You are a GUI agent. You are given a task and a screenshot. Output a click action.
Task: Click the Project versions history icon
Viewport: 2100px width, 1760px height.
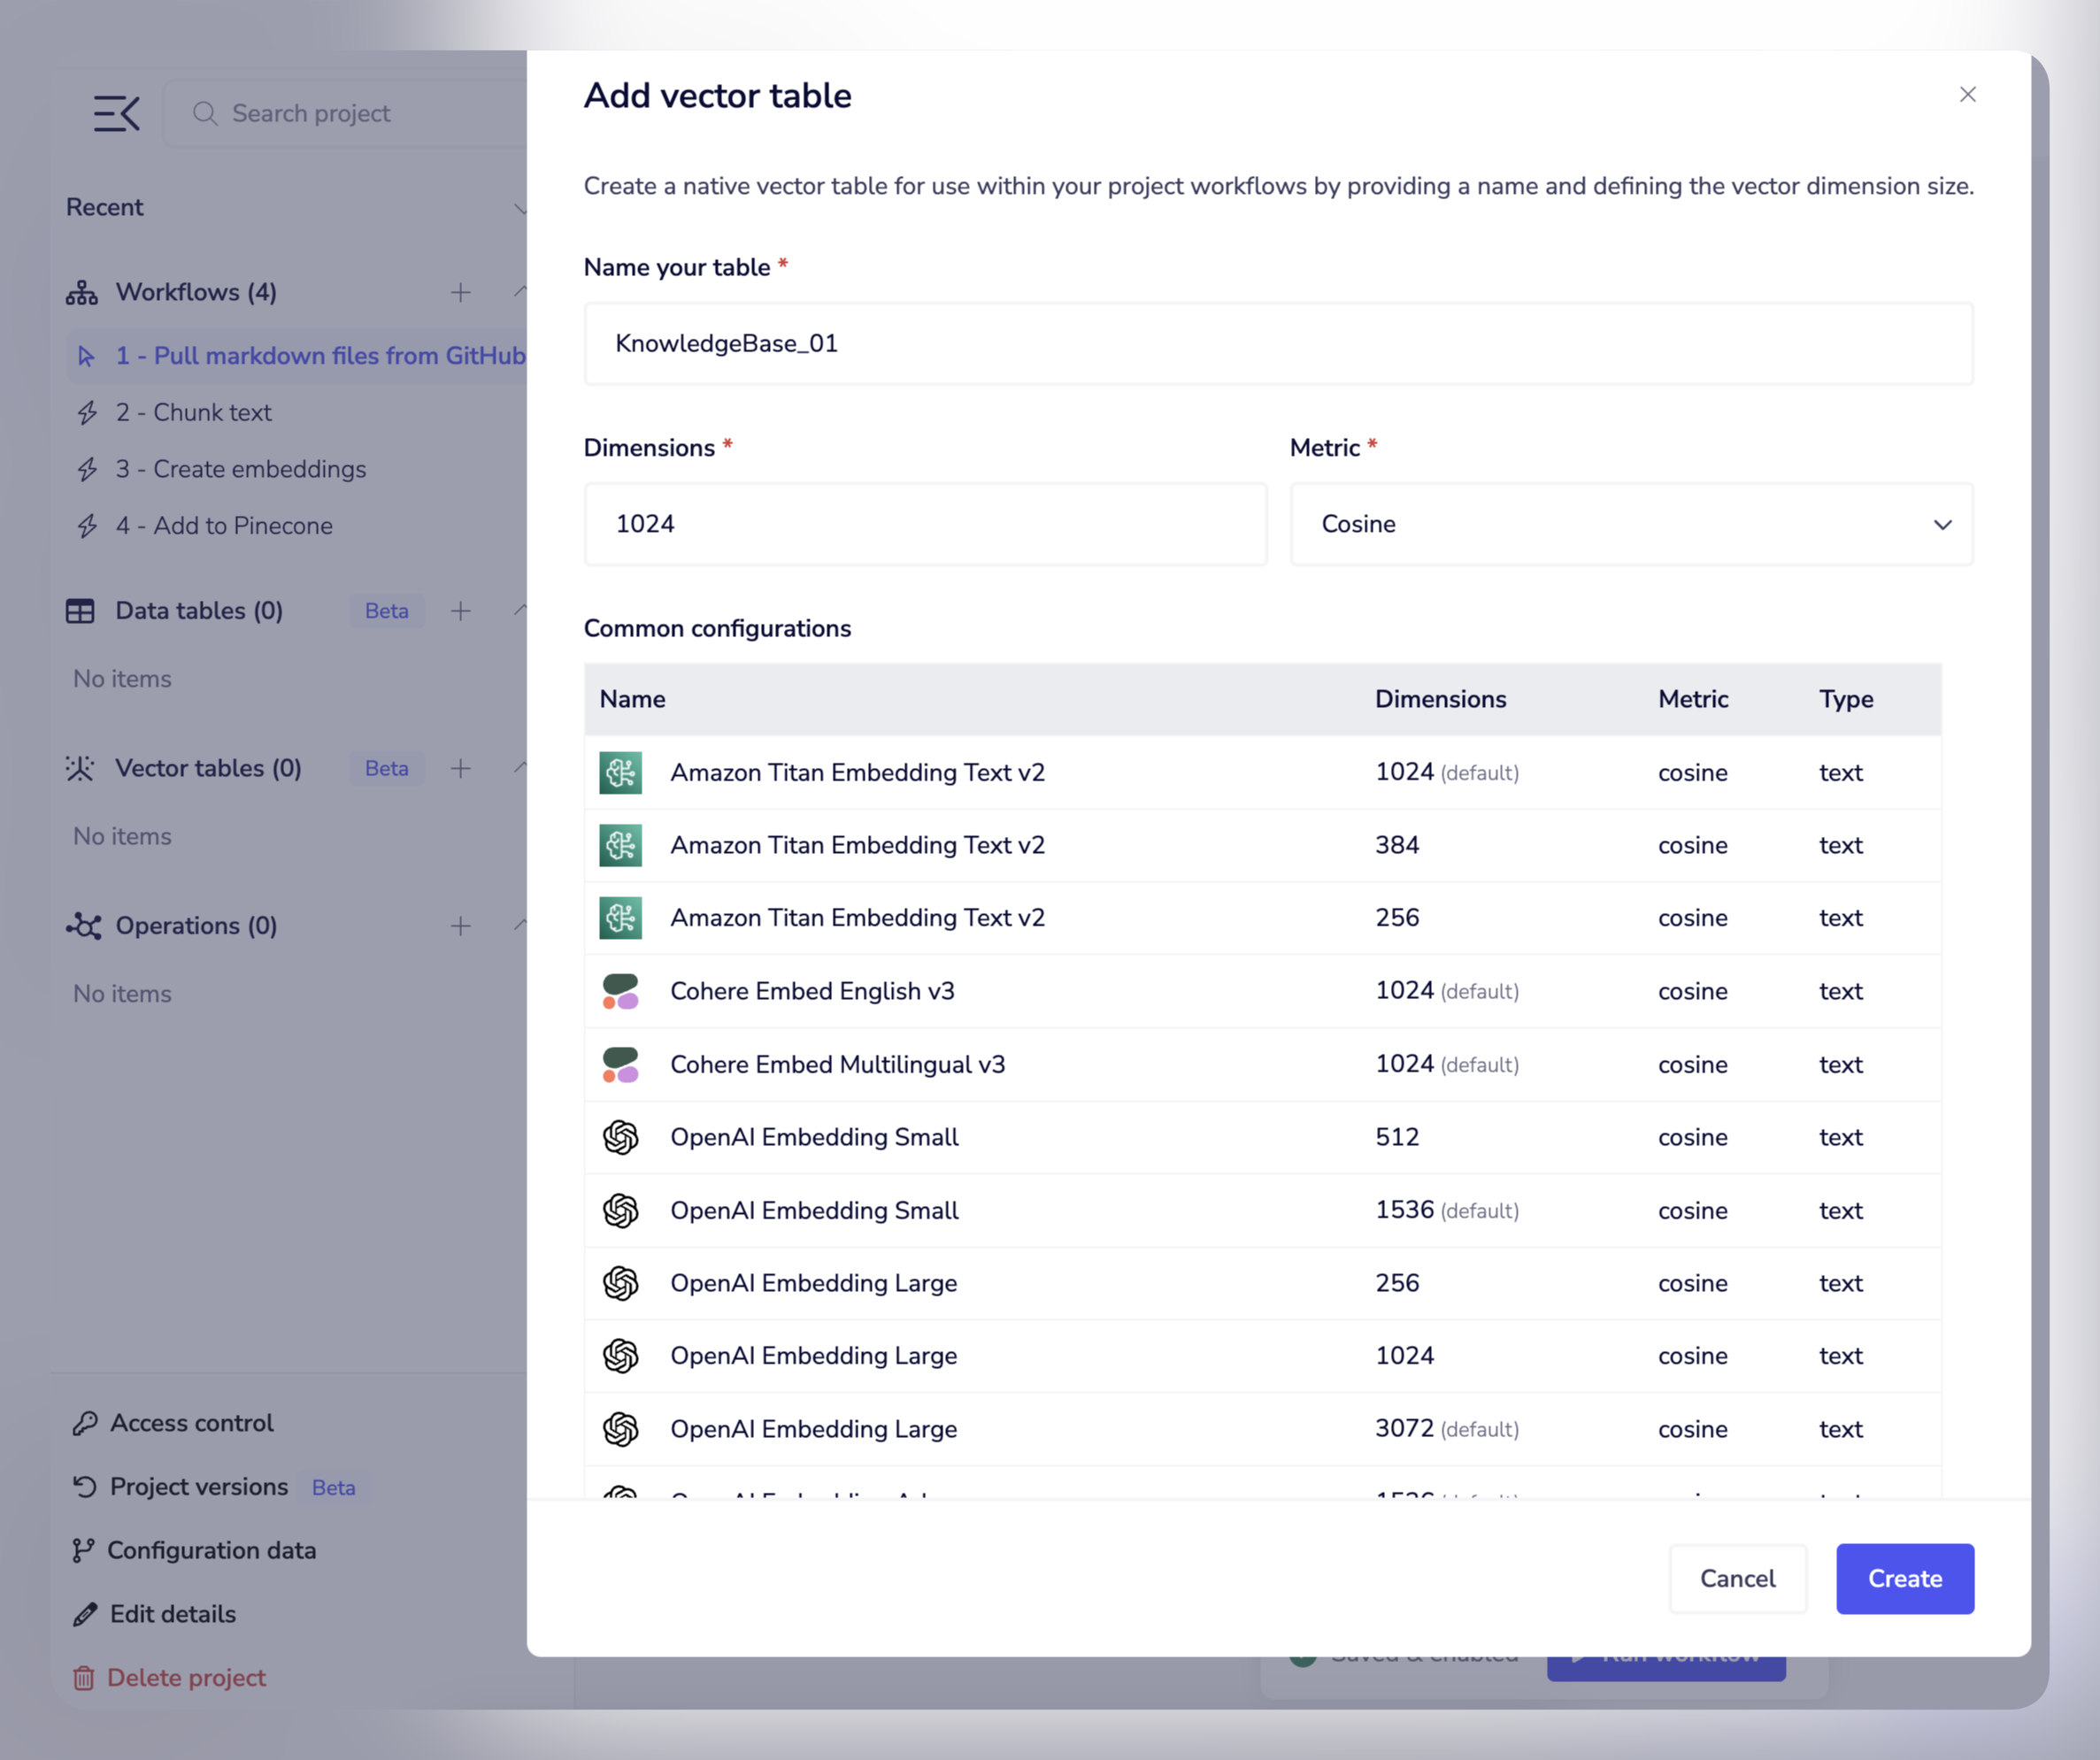(84, 1487)
